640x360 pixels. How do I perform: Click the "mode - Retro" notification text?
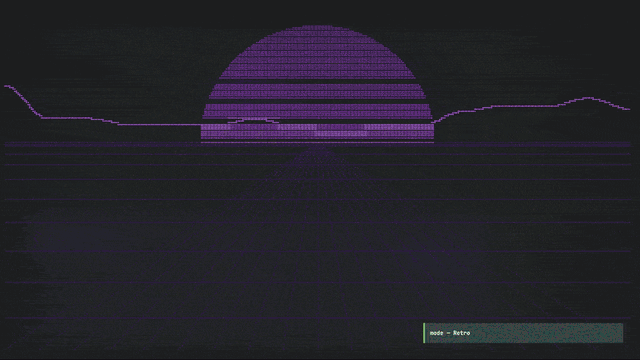point(450,333)
